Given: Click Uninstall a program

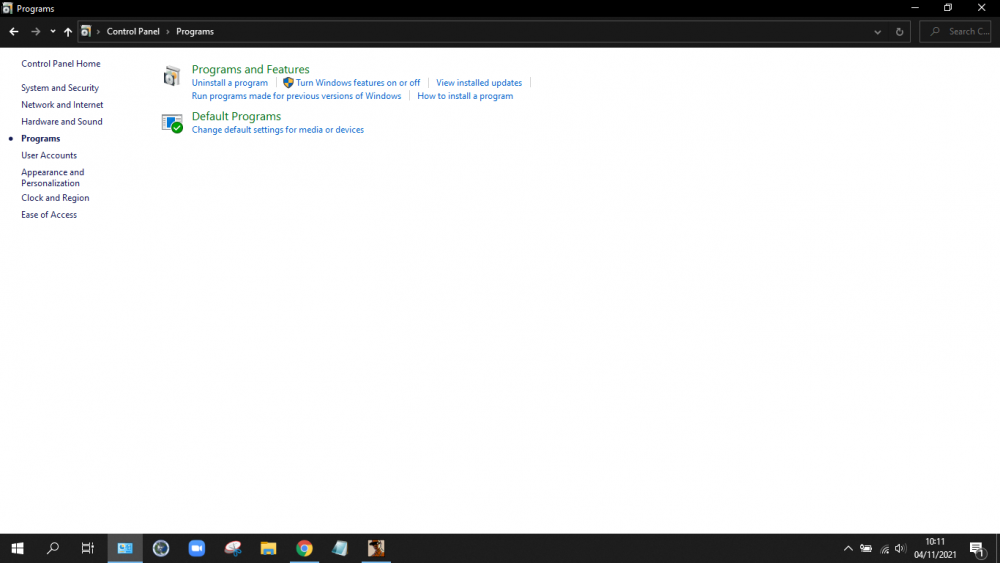Looking at the screenshot, I should coord(230,83).
